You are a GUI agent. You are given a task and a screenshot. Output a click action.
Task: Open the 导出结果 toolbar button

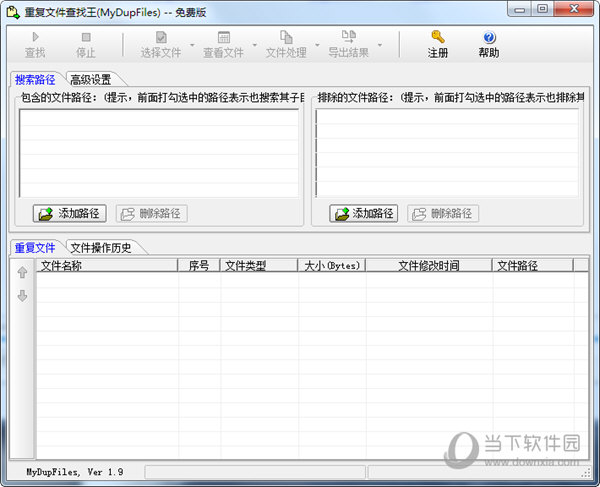pos(349,44)
